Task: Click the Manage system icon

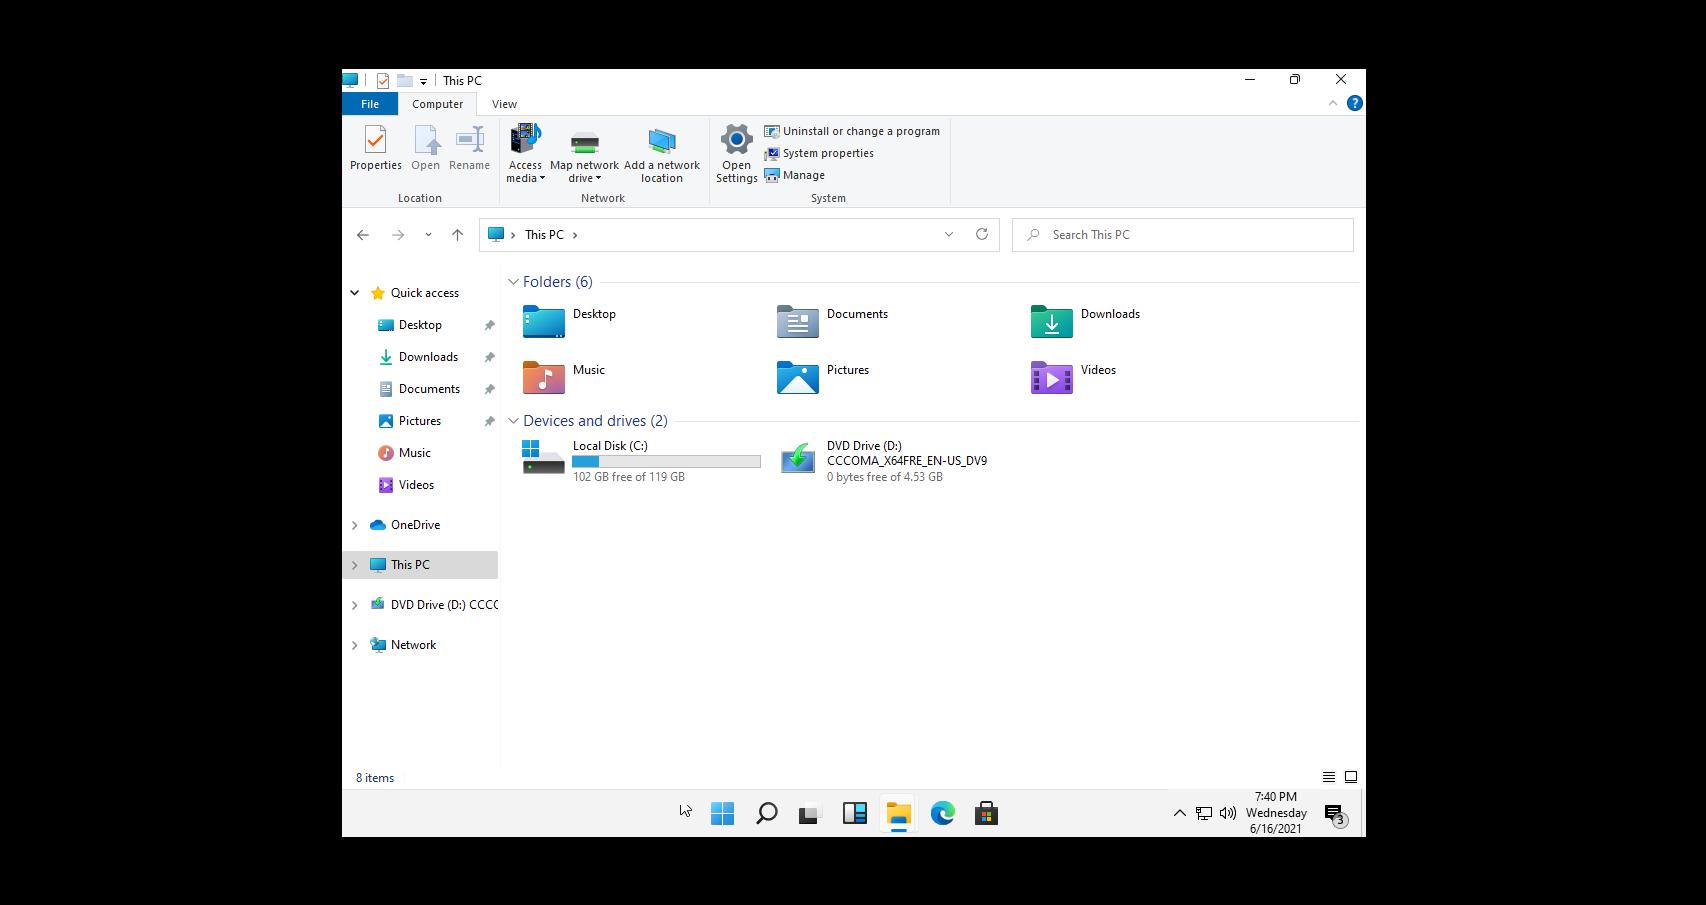Action: [773, 175]
